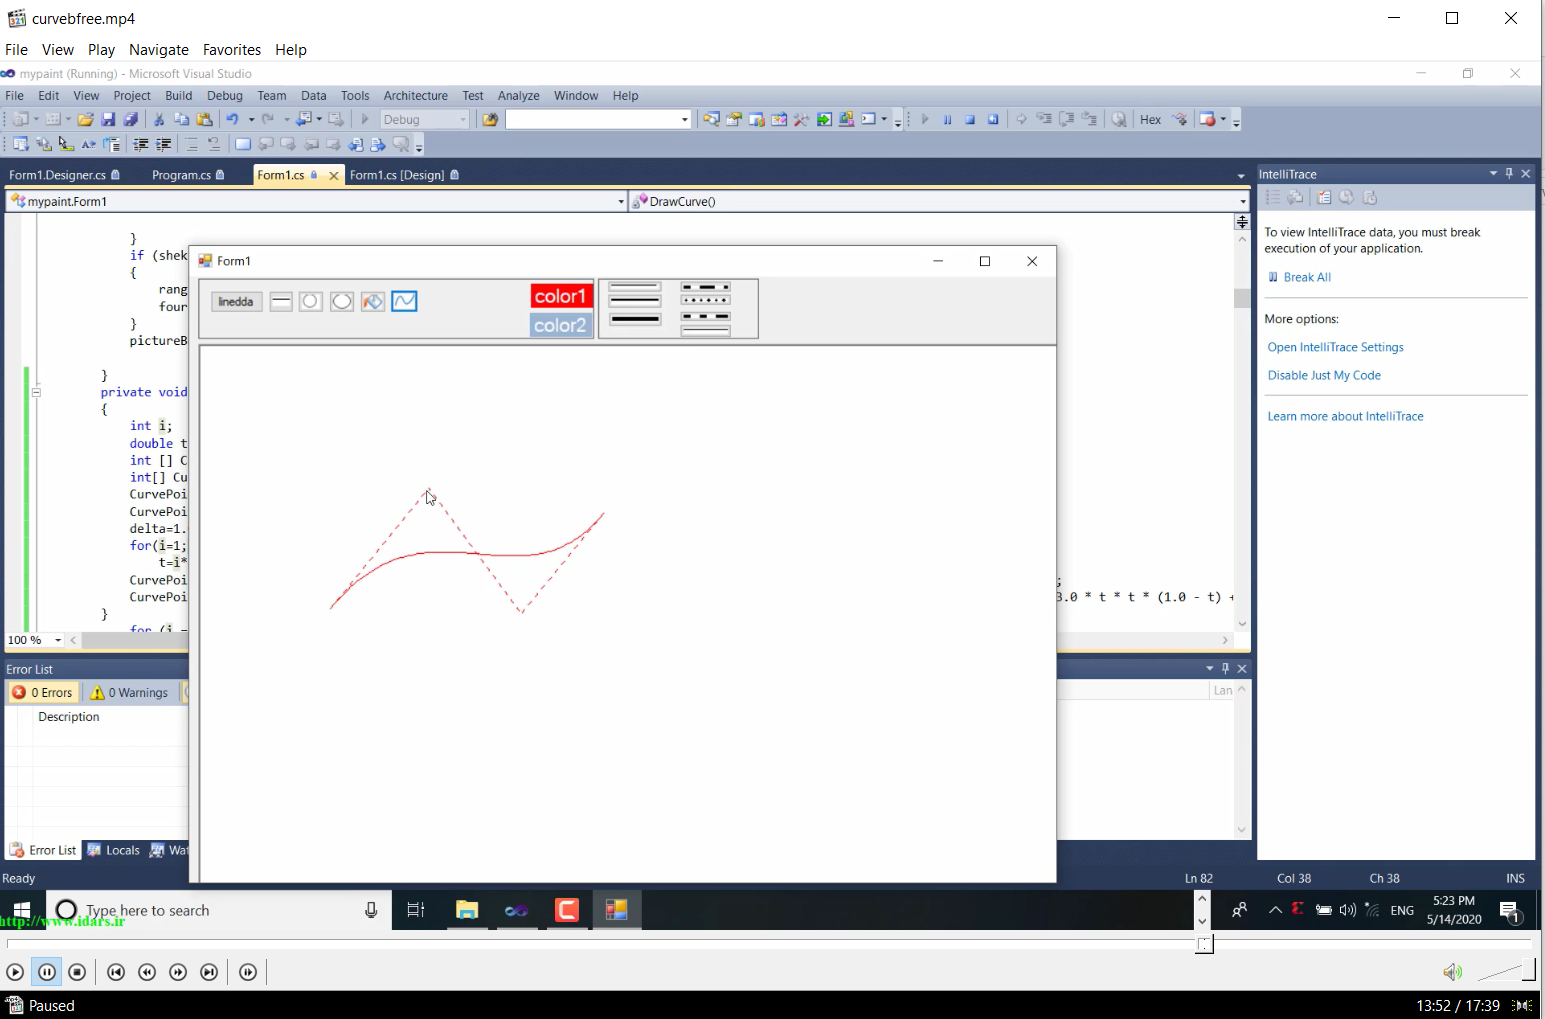
Task: Play the video in media player
Action: pyautogui.click(x=15, y=972)
